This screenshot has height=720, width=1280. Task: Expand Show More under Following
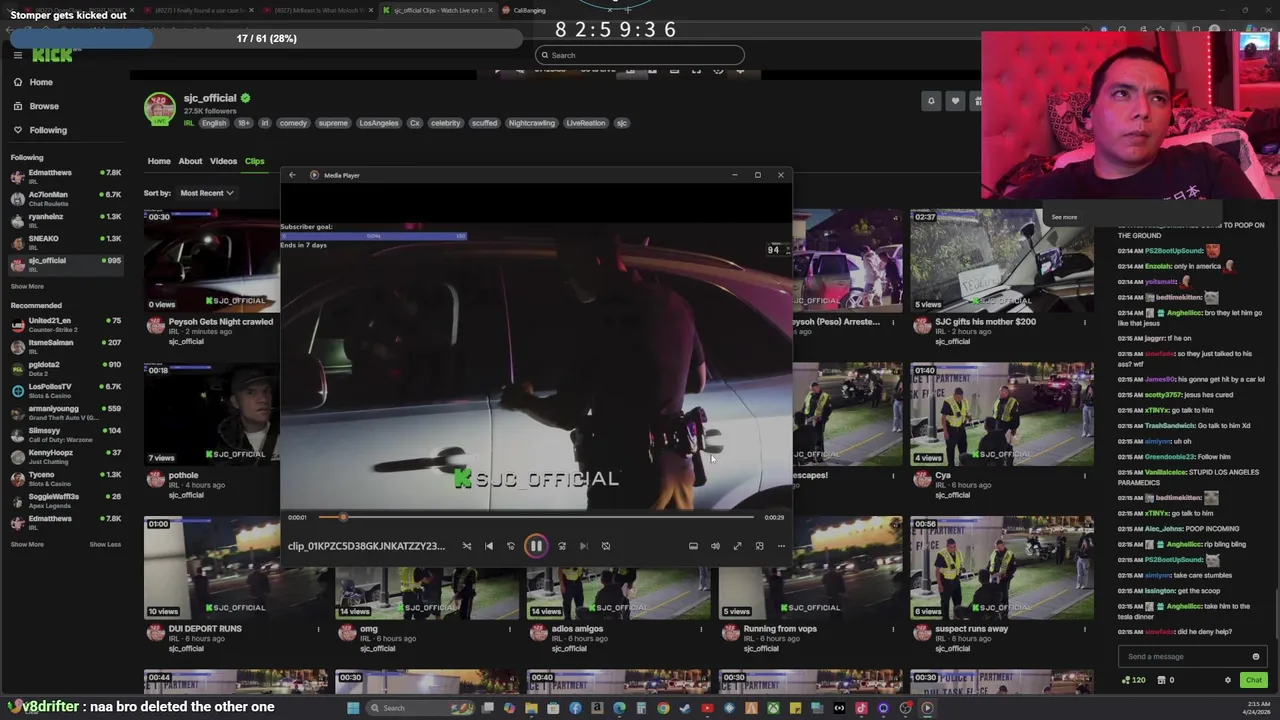click(x=27, y=286)
